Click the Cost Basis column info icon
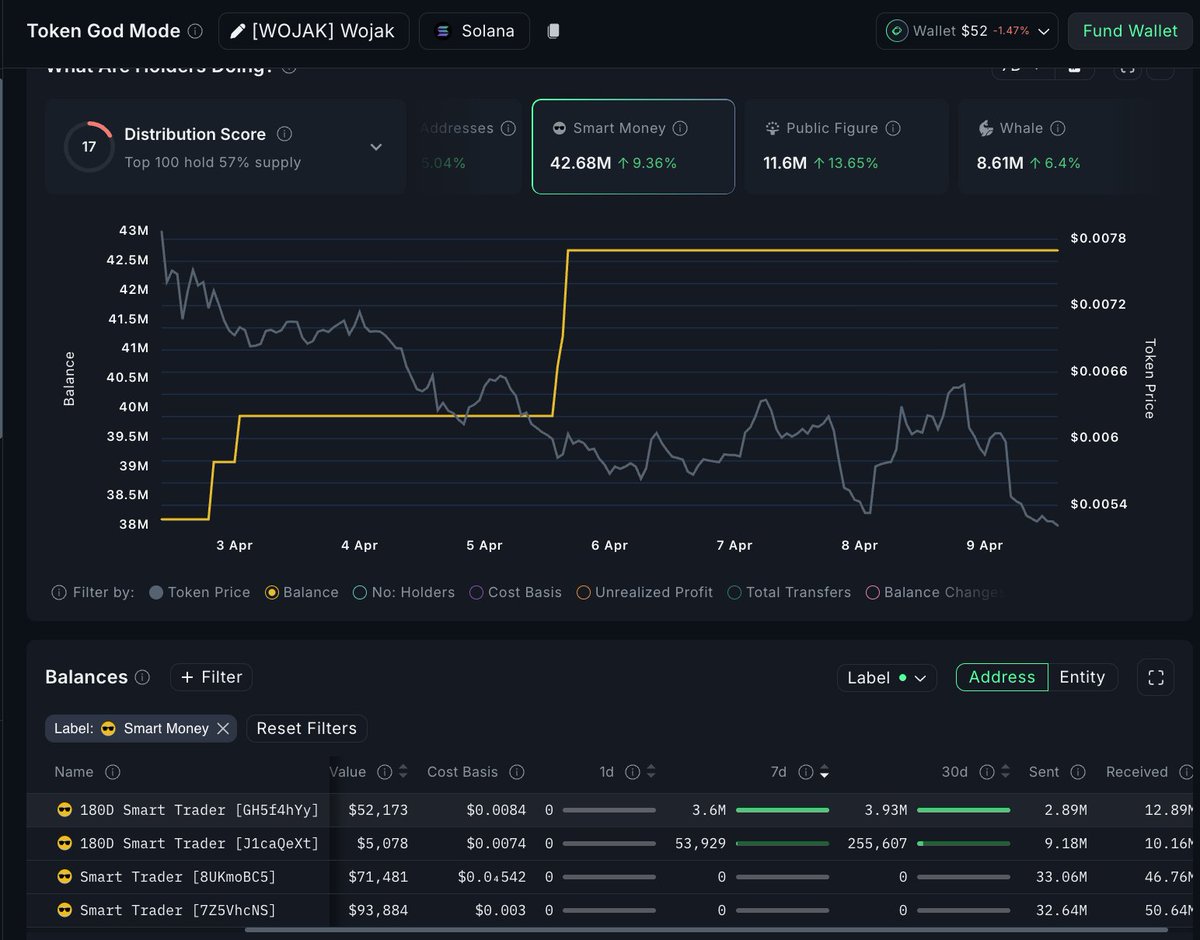Image resolution: width=1200 pixels, height=940 pixels. [517, 772]
